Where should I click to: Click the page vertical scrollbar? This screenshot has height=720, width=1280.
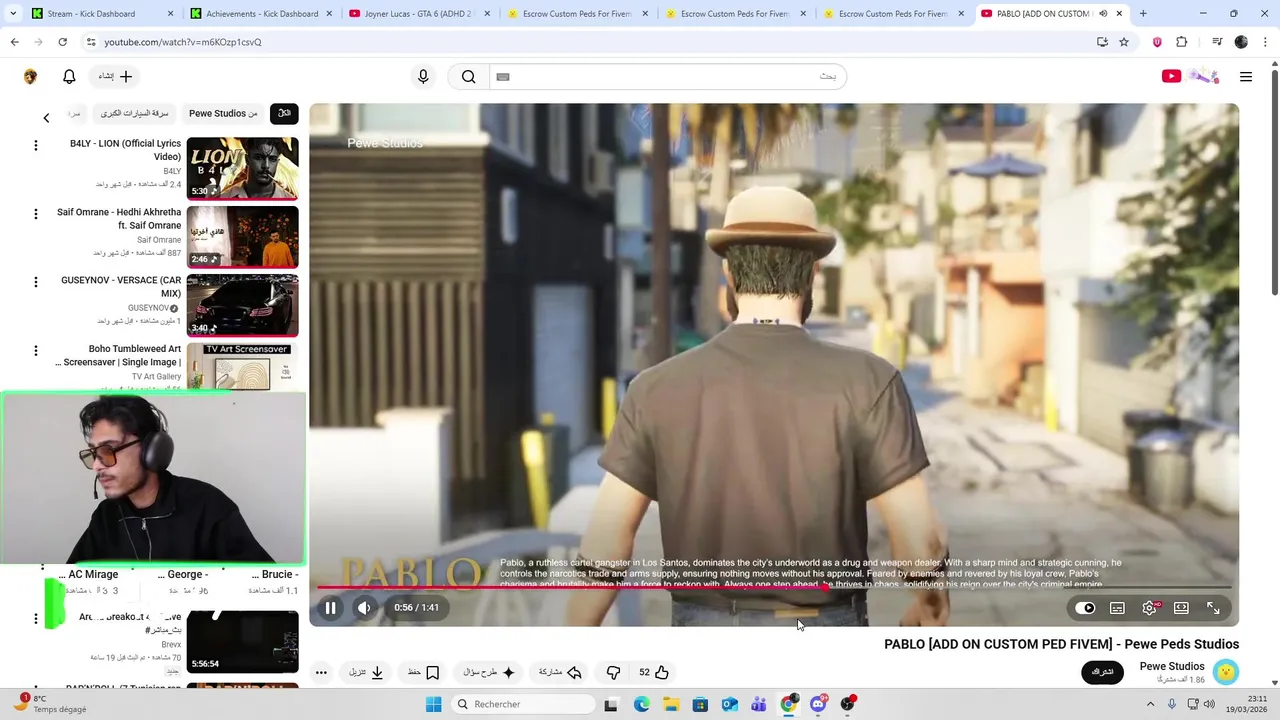click(1274, 180)
